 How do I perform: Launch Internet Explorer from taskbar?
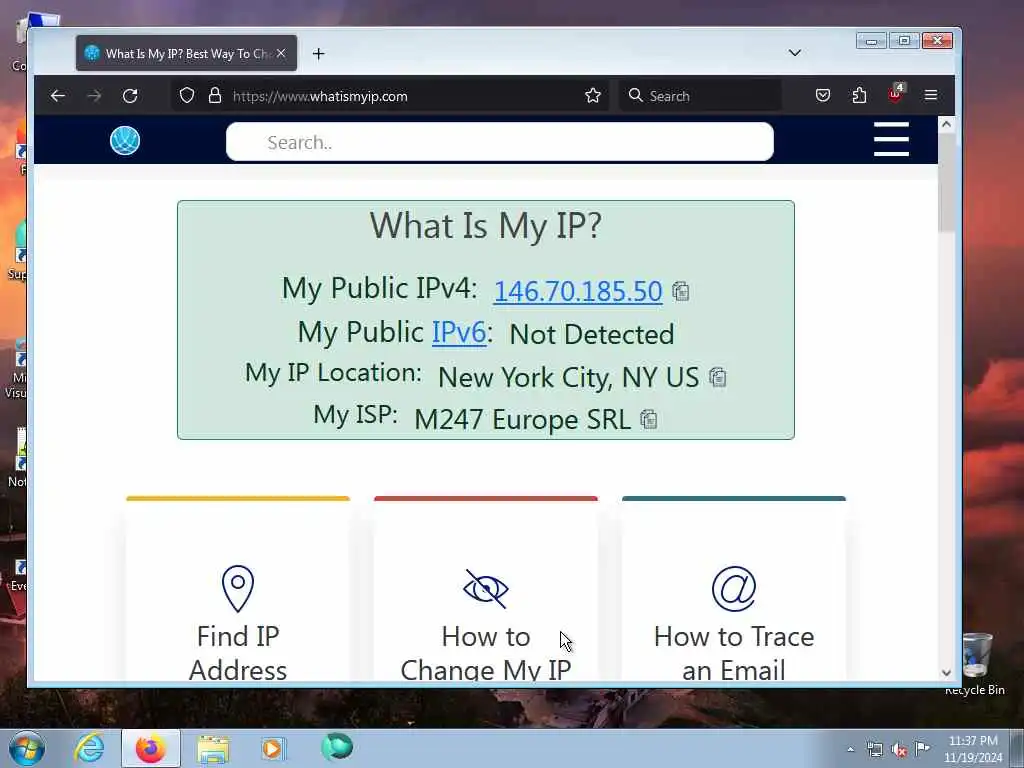[89, 748]
